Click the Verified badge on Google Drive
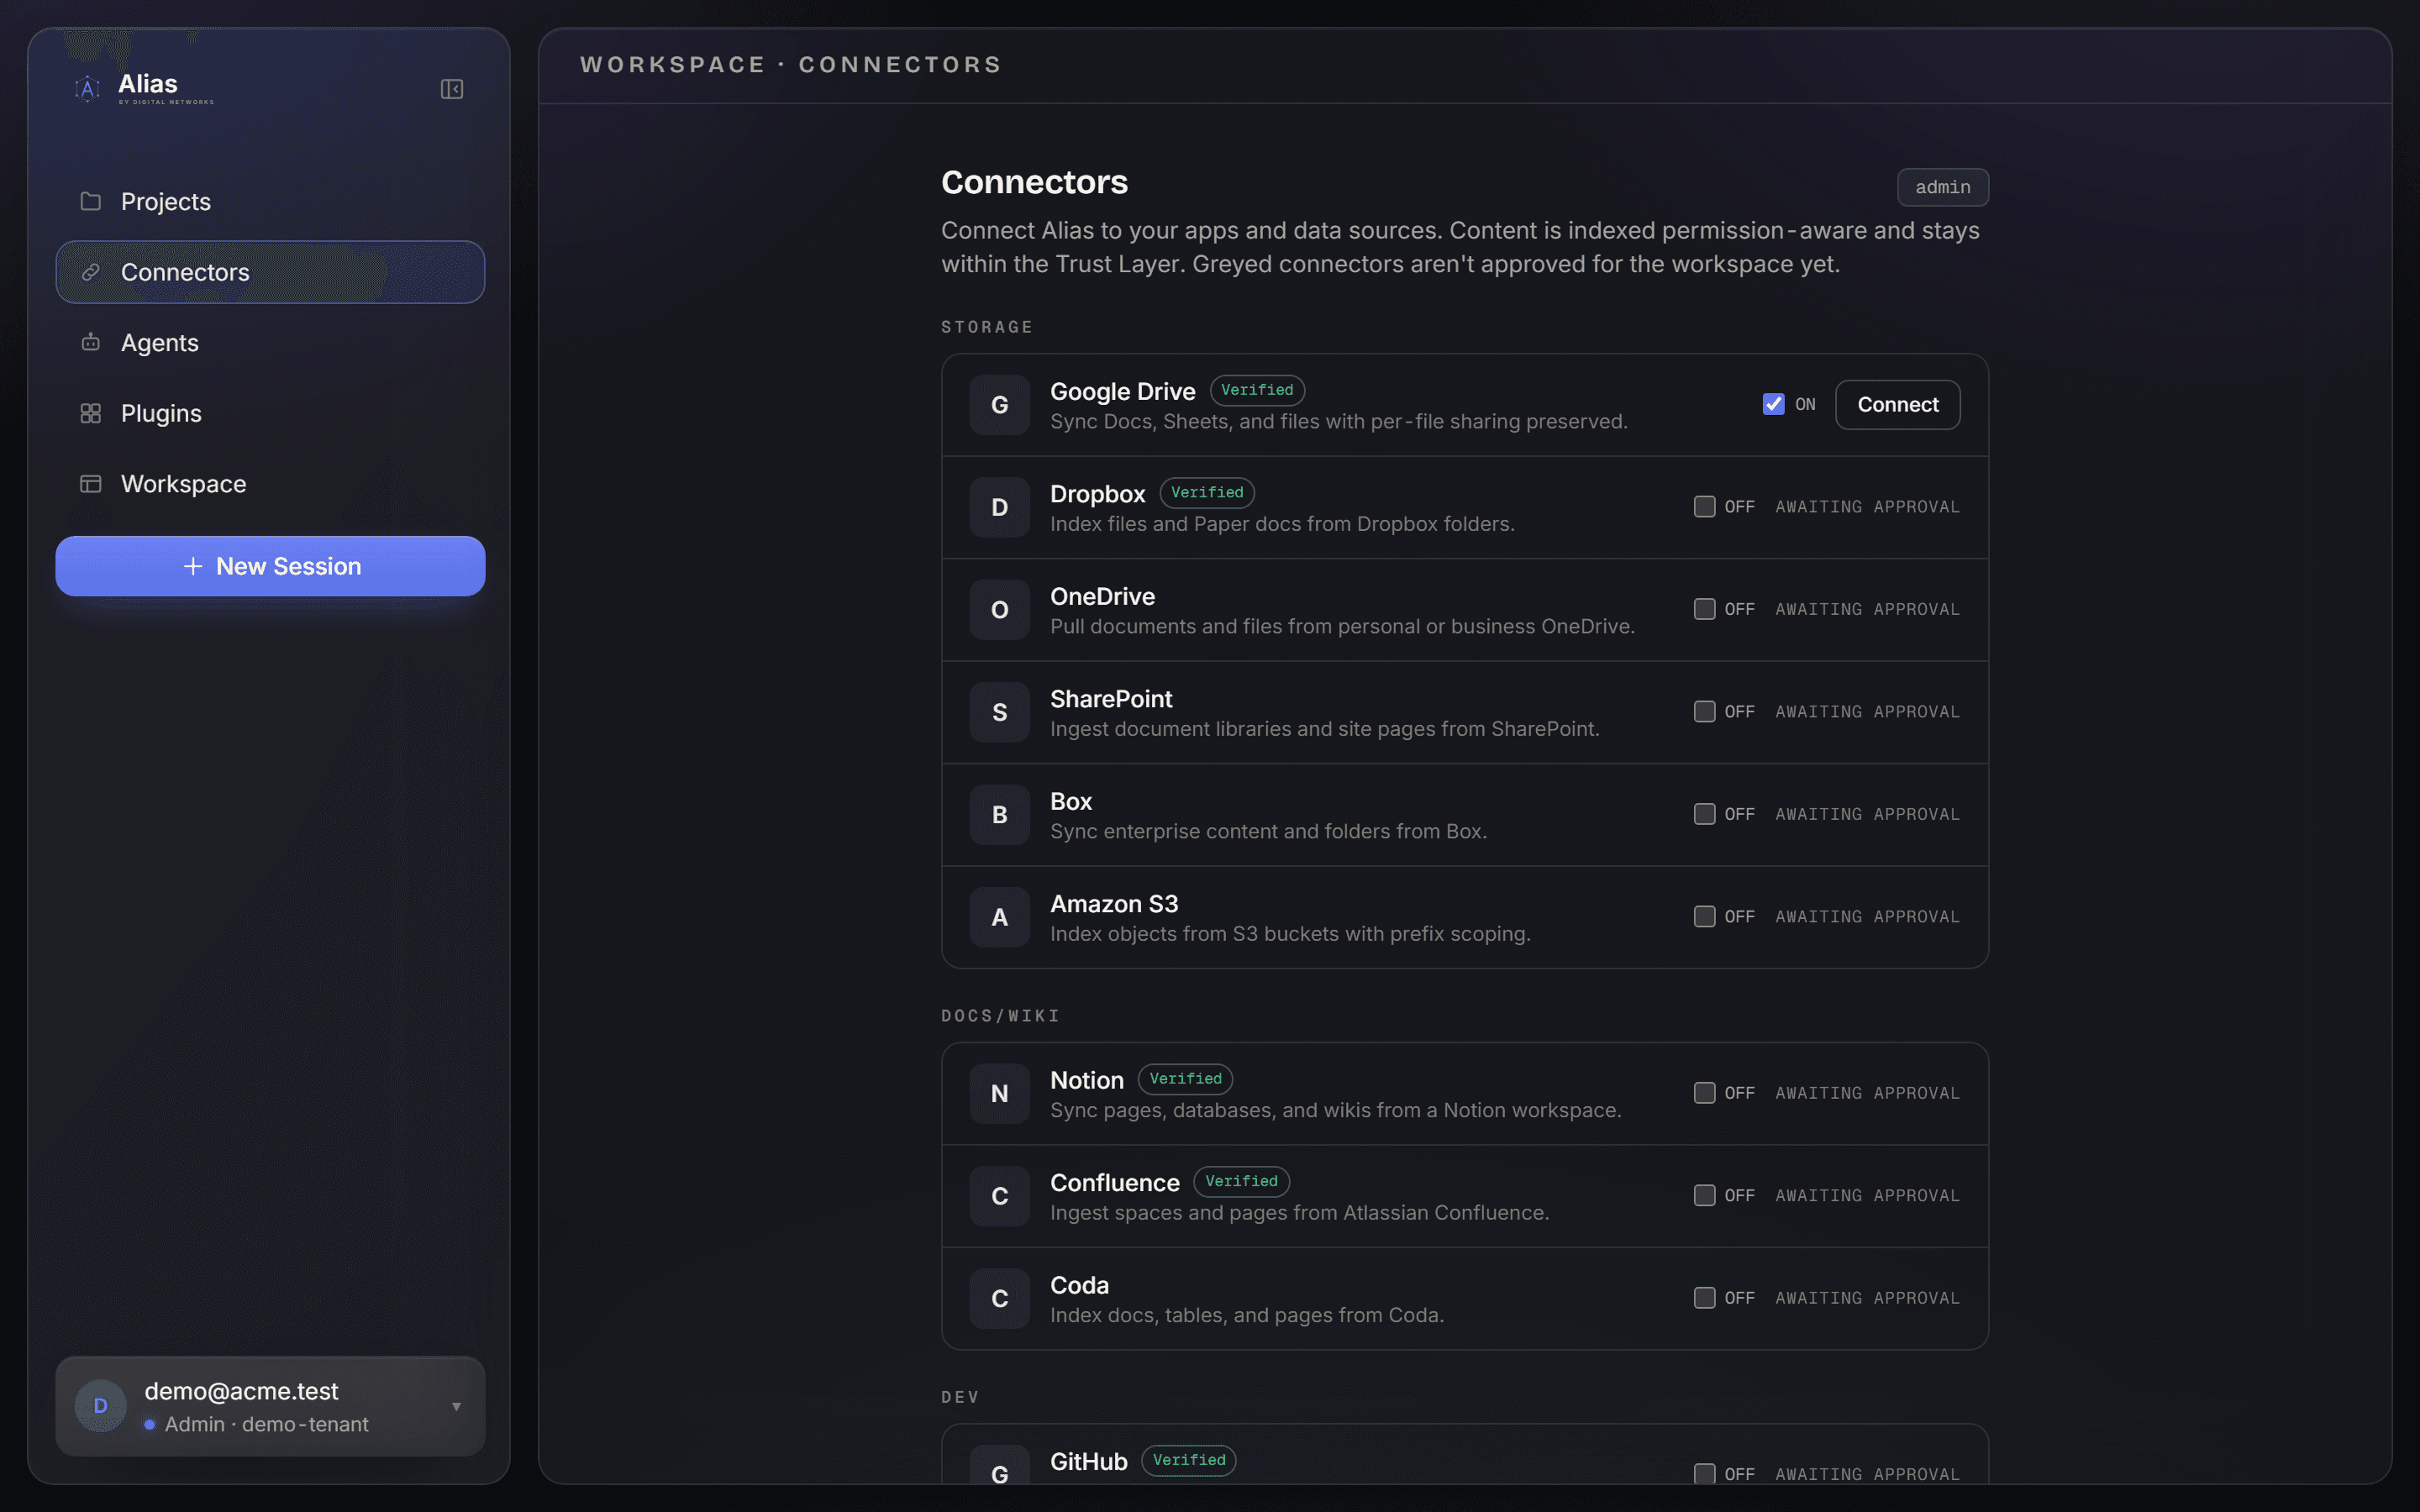Viewport: 2420px width, 1512px height. 1257,390
